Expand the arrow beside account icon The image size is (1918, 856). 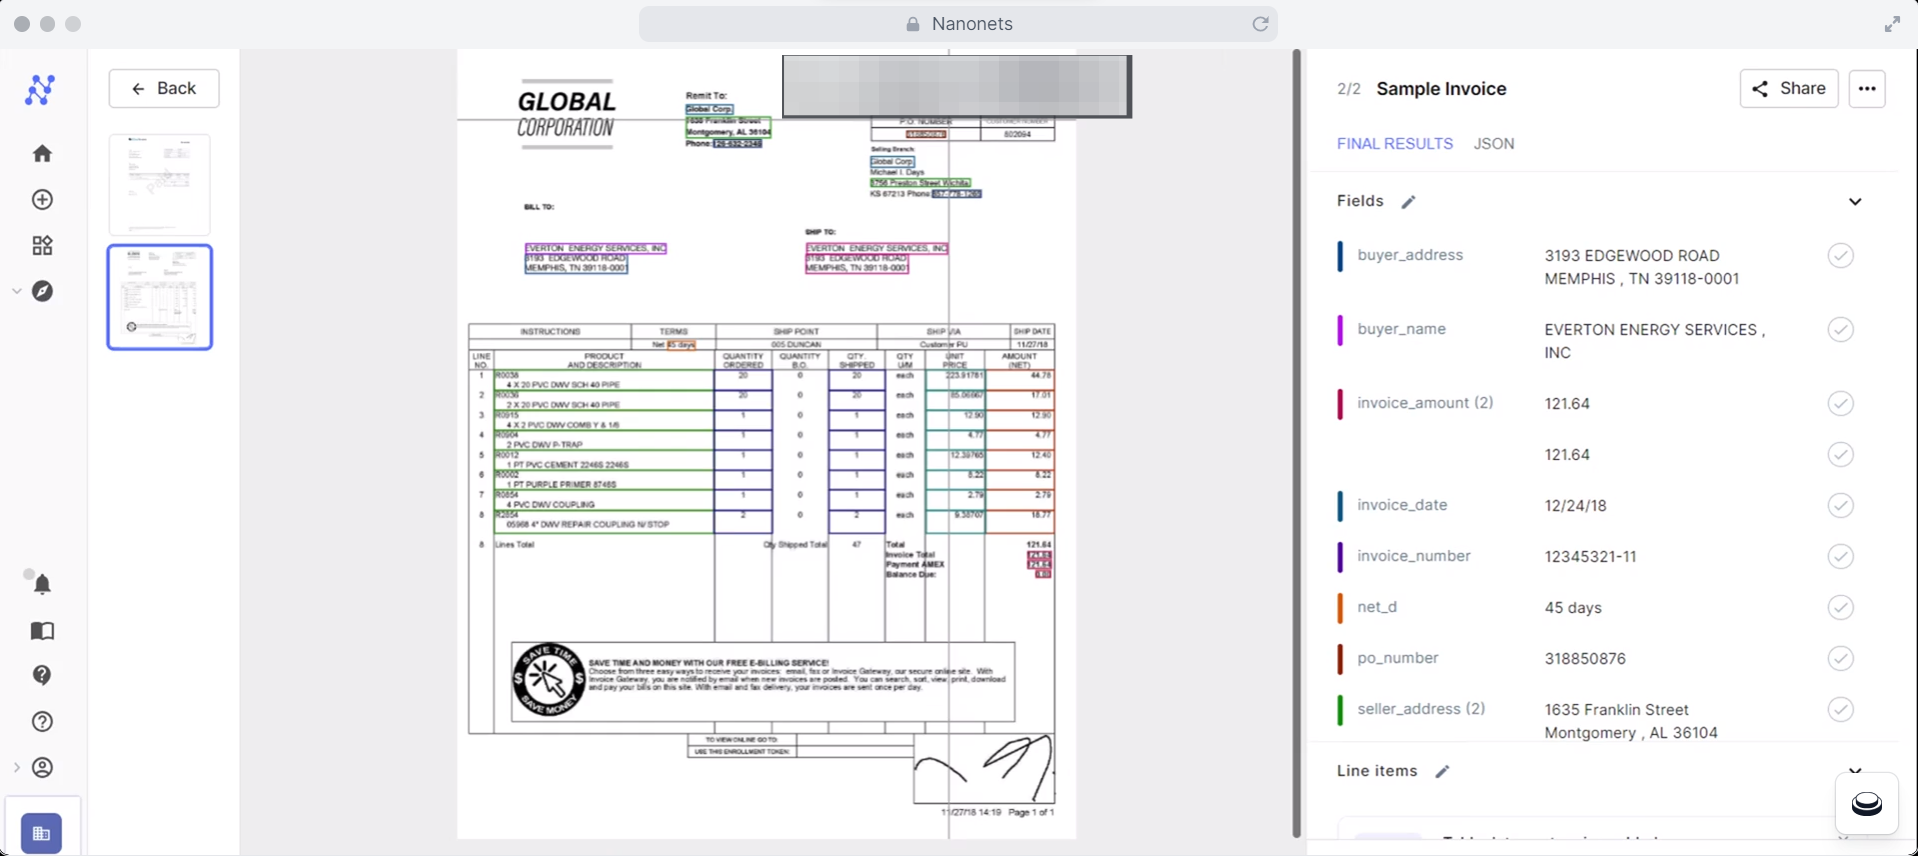coord(16,767)
